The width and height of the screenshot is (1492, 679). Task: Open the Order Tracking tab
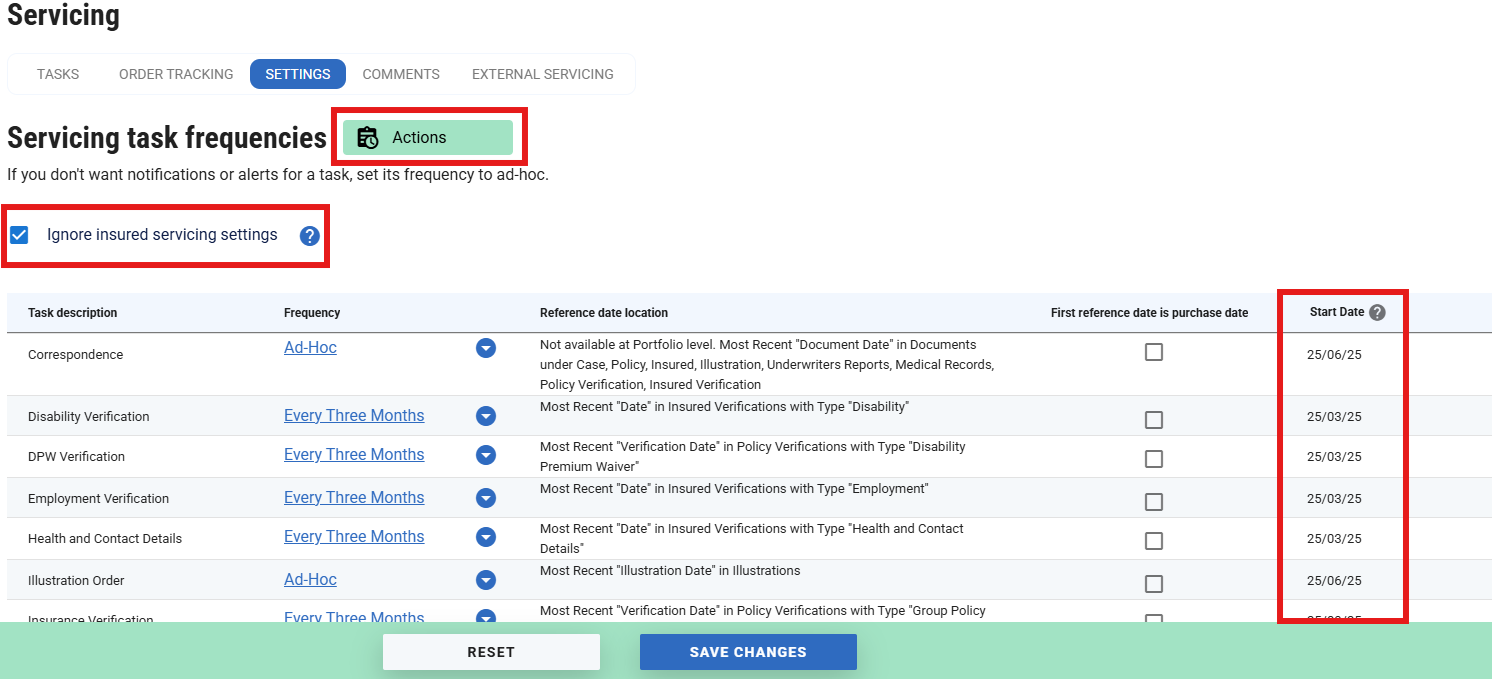176,74
